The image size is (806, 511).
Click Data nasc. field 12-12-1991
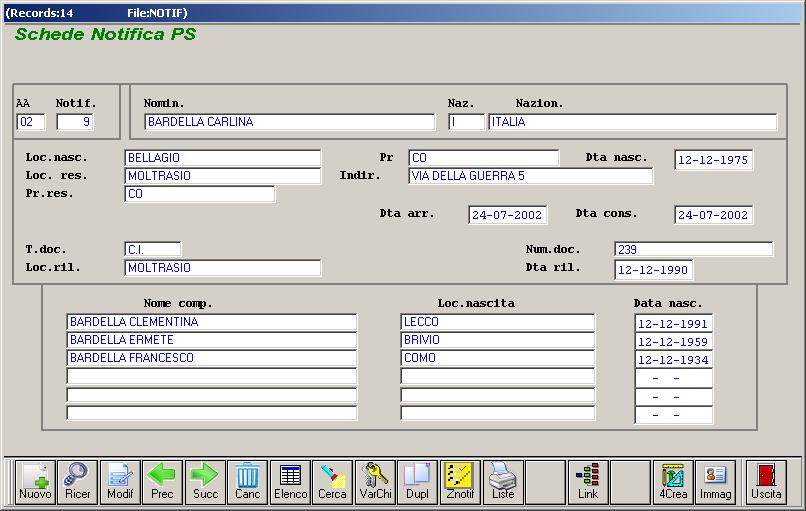pyautogui.click(x=674, y=323)
